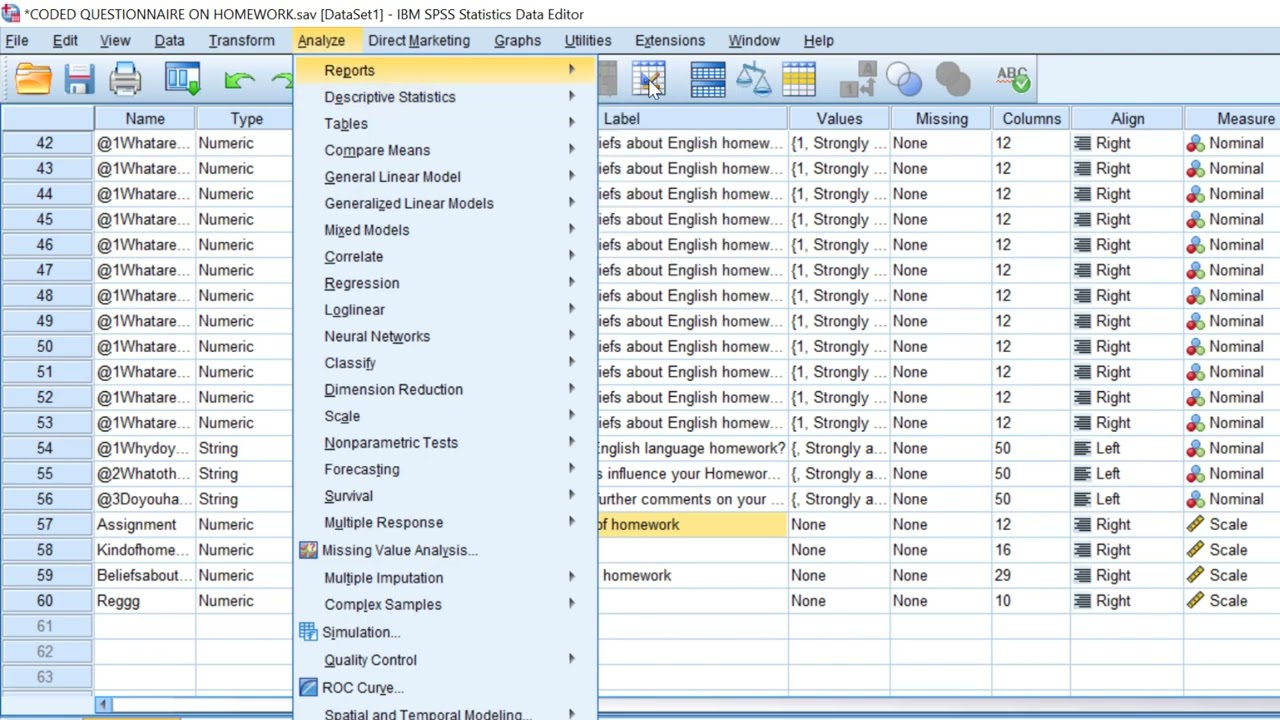
Task: Click the 'String' type cell in row 55
Action: tap(245, 474)
